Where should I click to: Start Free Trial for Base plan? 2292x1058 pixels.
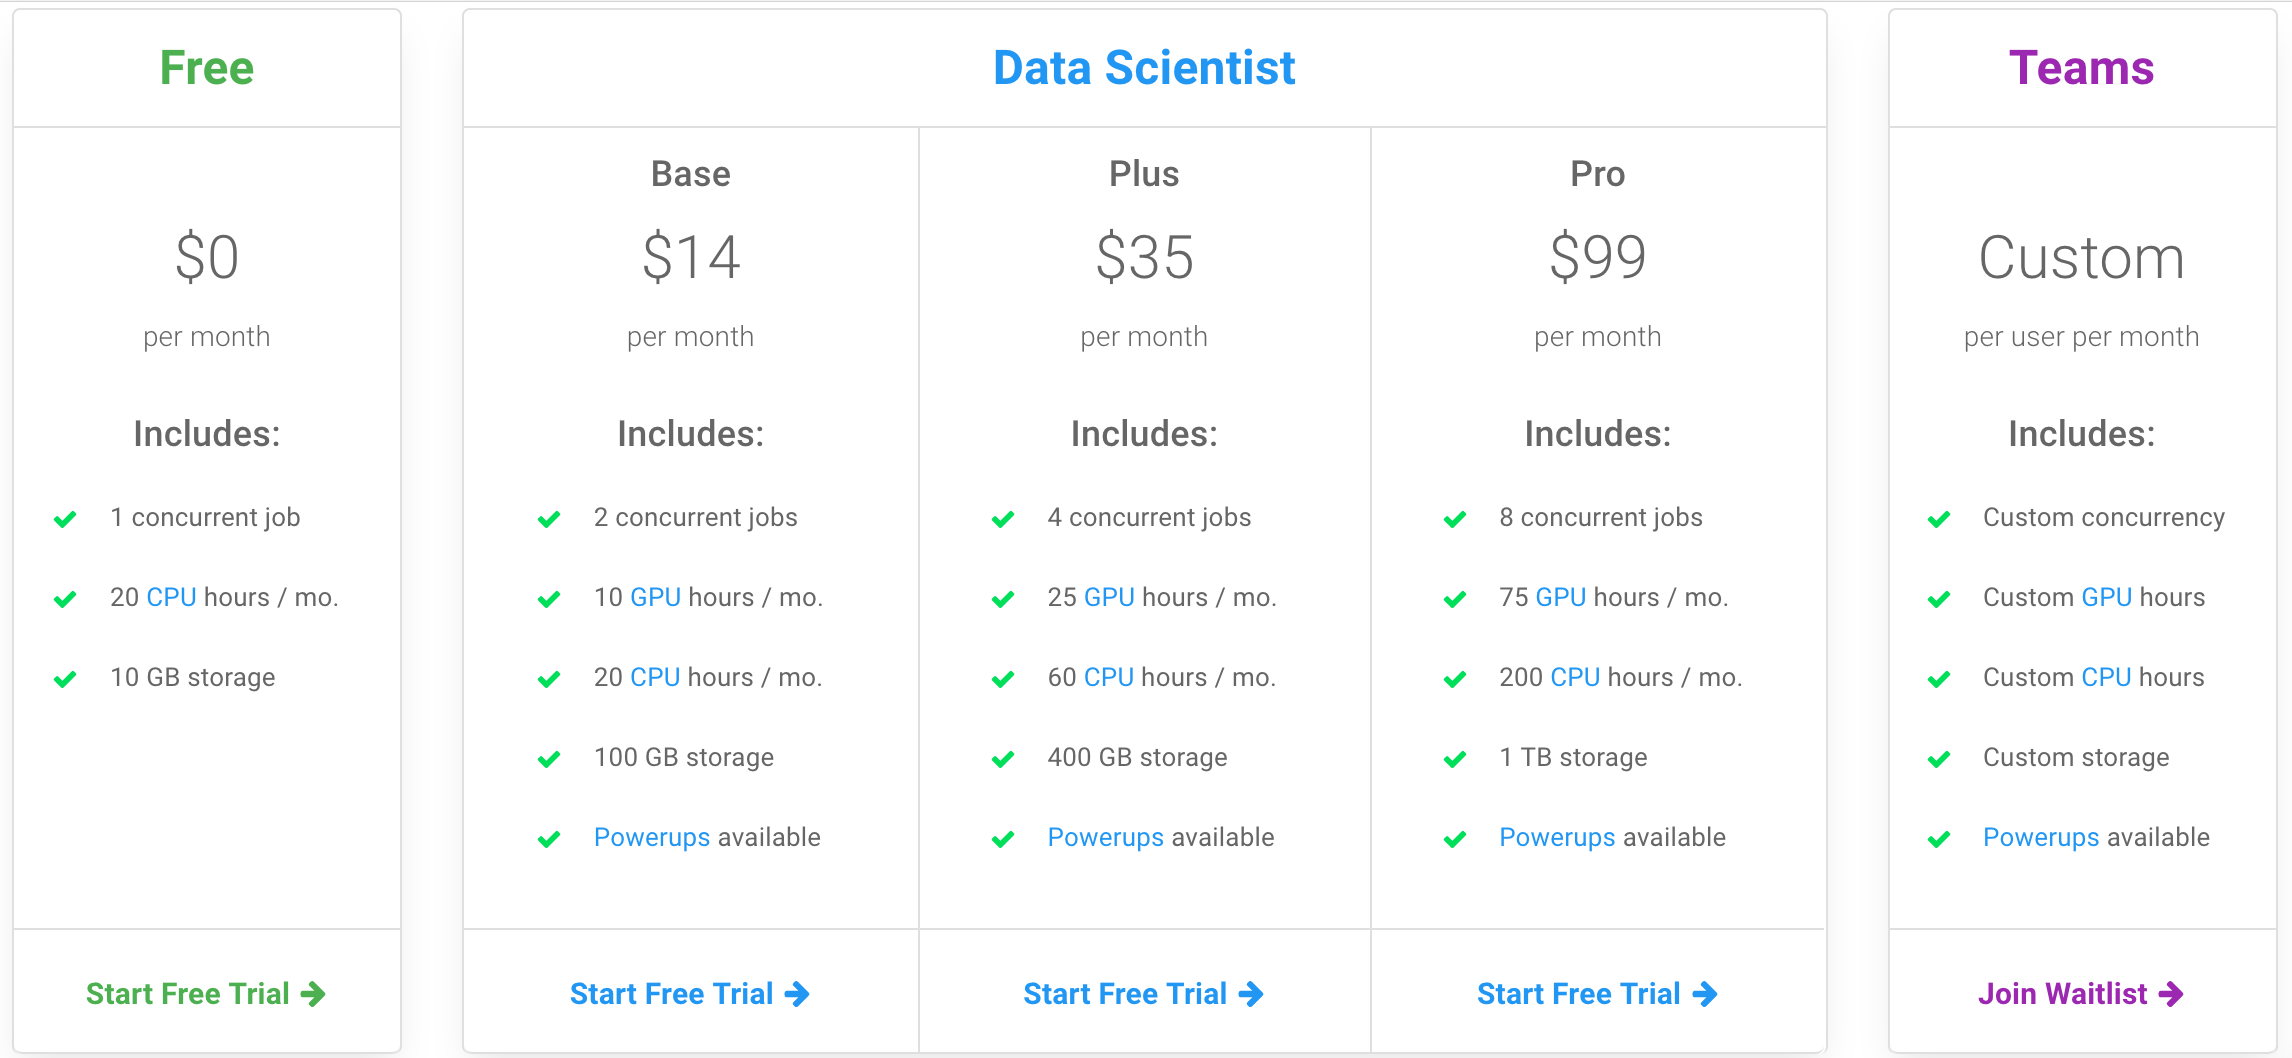[x=672, y=994]
